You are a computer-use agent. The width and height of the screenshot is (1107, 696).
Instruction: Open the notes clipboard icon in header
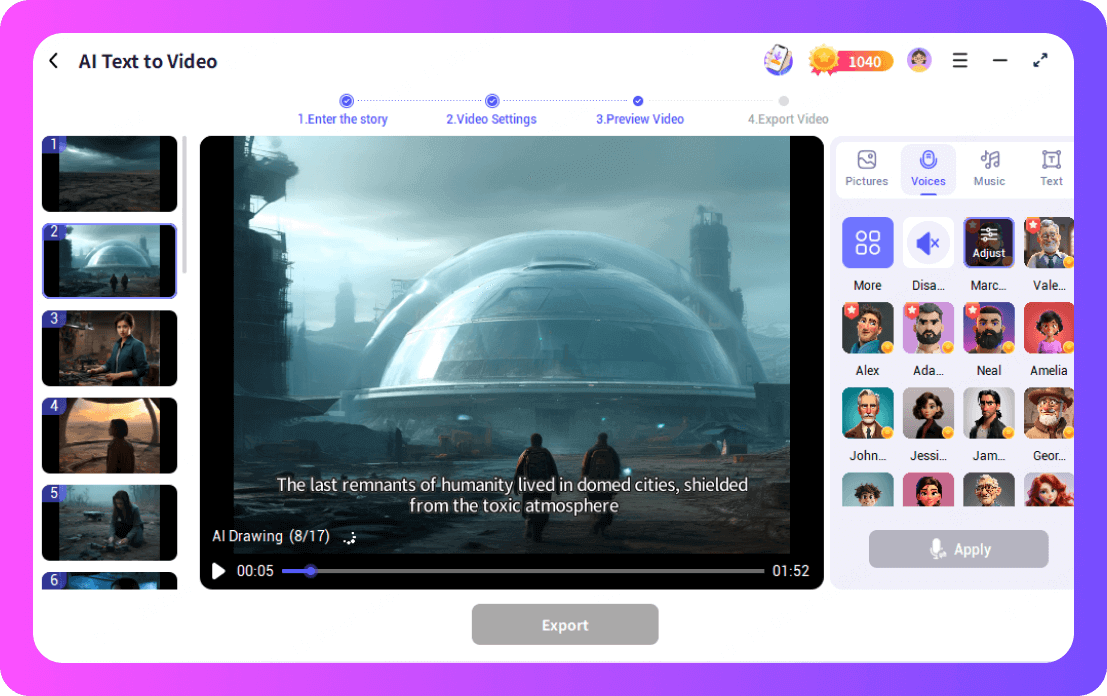(778, 61)
